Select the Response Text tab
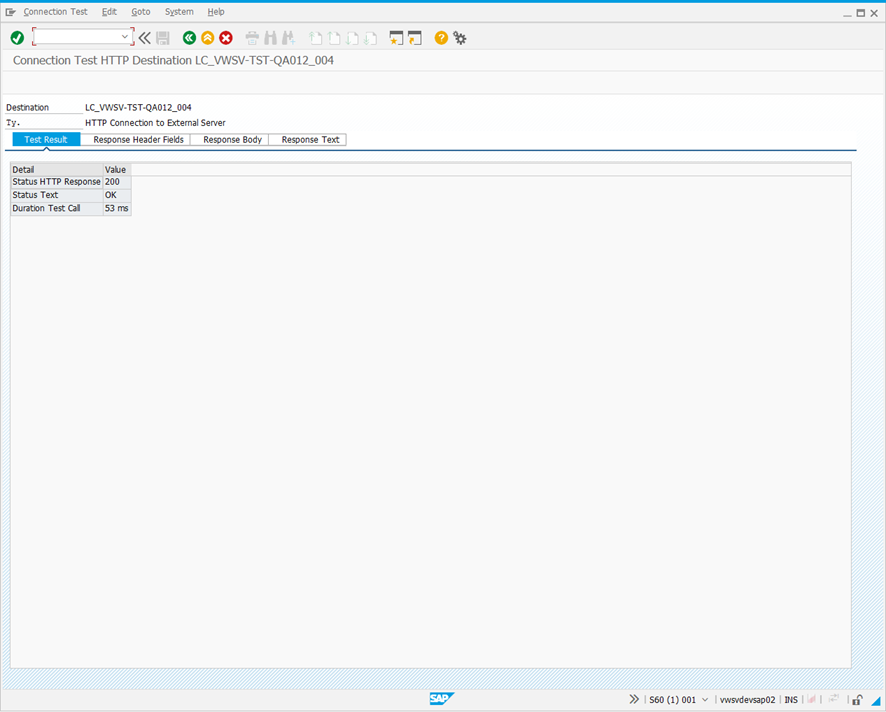The height and width of the screenshot is (712, 886). (310, 140)
